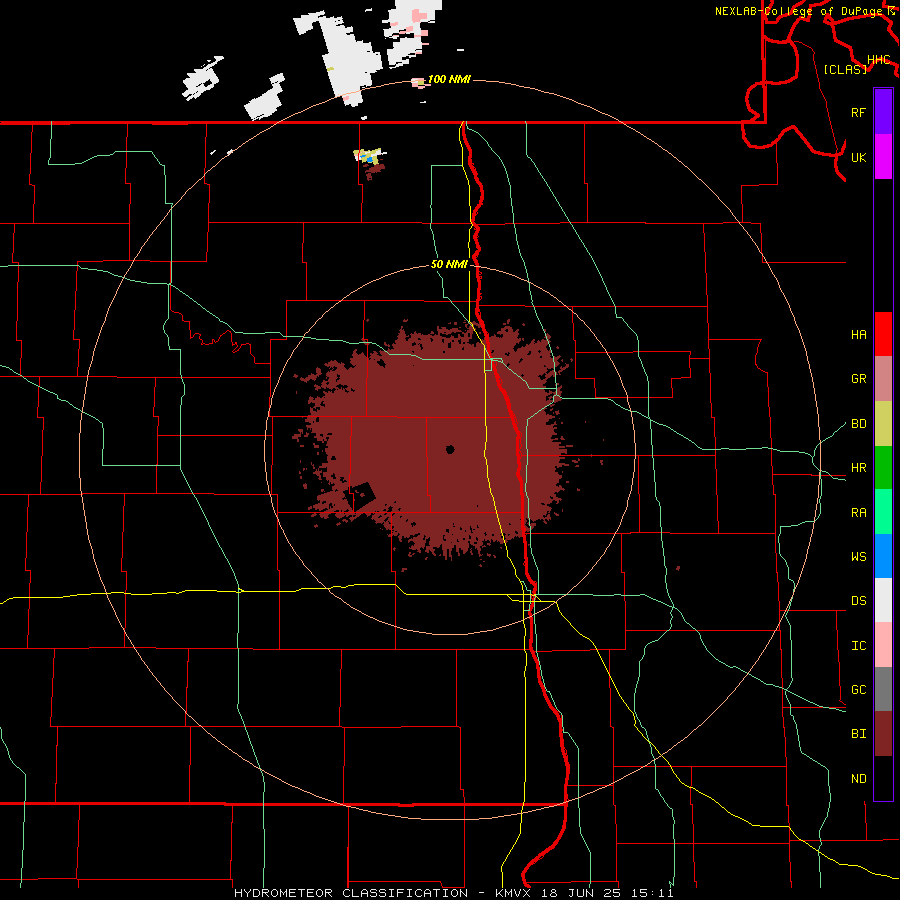Viewport: 900px width, 900px height.
Task: Click the WS legend label
Action: [858, 557]
